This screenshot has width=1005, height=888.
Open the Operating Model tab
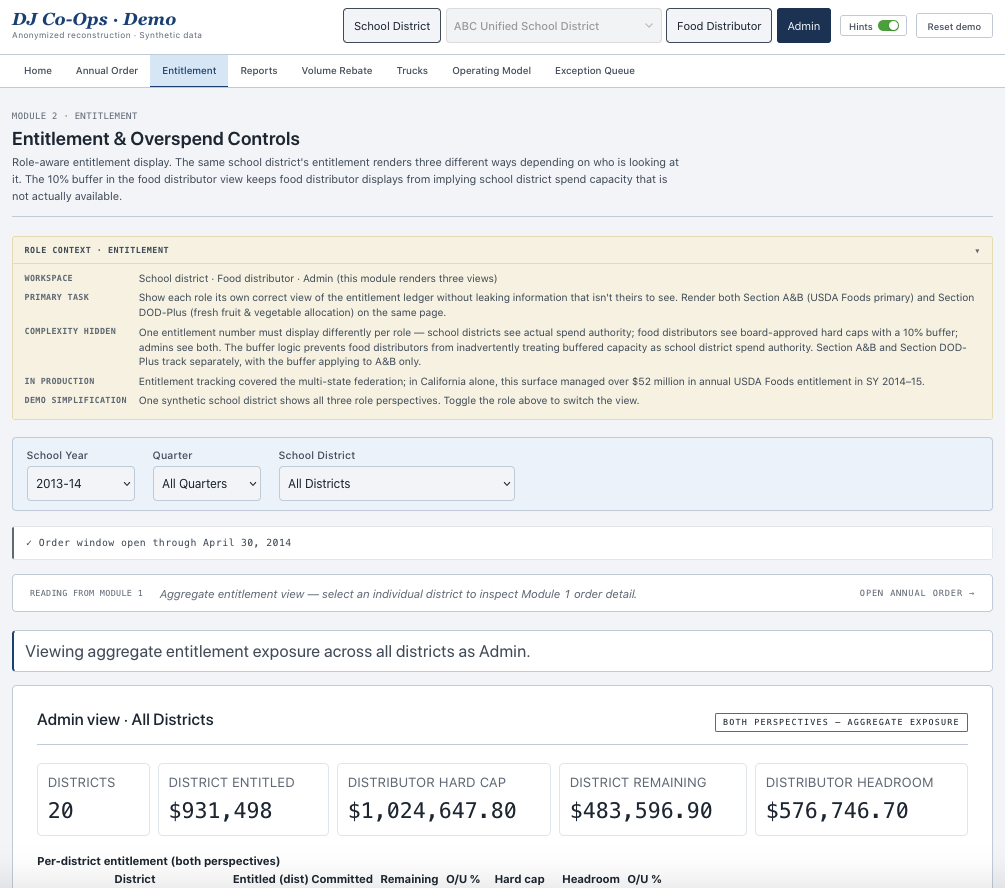491,71
